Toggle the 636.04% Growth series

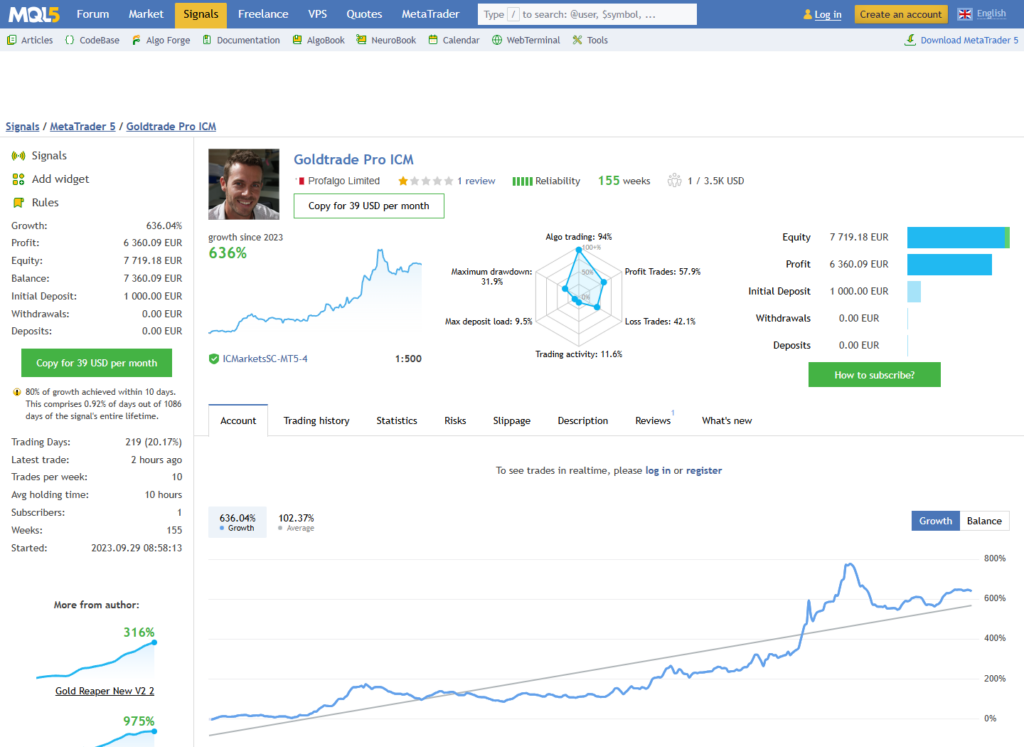click(x=237, y=522)
